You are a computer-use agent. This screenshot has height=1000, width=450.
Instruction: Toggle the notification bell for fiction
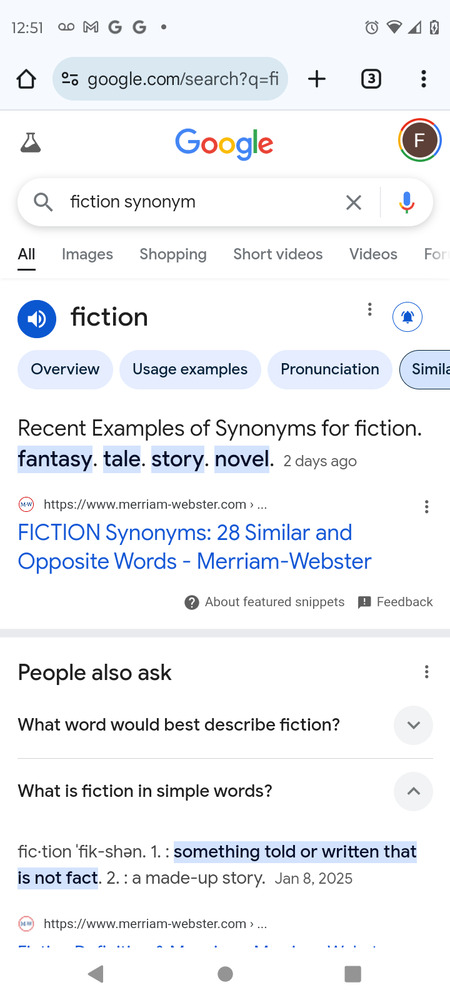click(x=407, y=317)
